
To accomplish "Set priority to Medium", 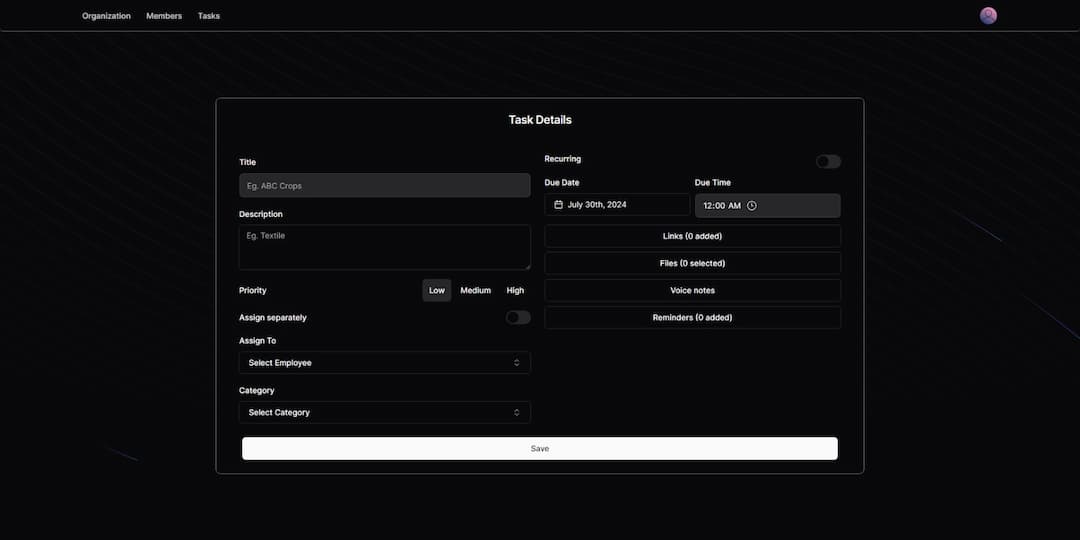I will tap(475, 290).
